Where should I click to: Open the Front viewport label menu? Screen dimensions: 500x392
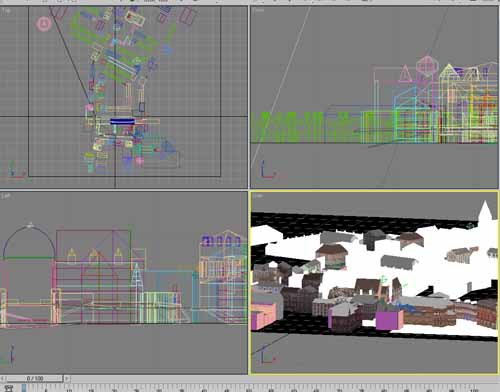258,10
